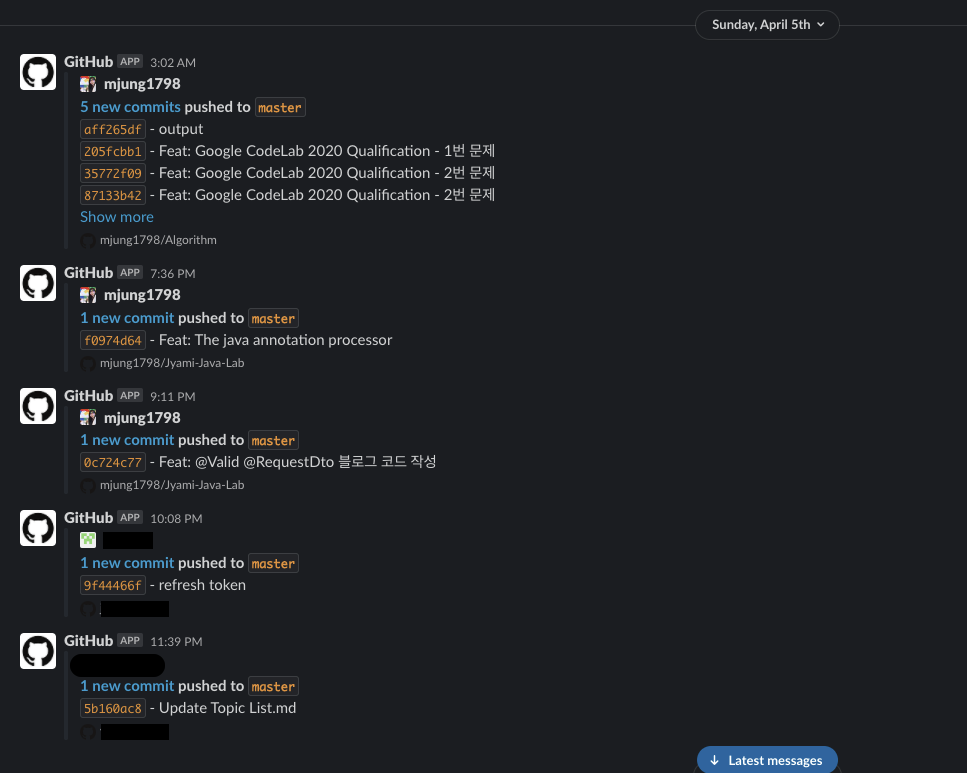Open commit hash 0c724c77
Image resolution: width=967 pixels, height=773 pixels.
113,462
